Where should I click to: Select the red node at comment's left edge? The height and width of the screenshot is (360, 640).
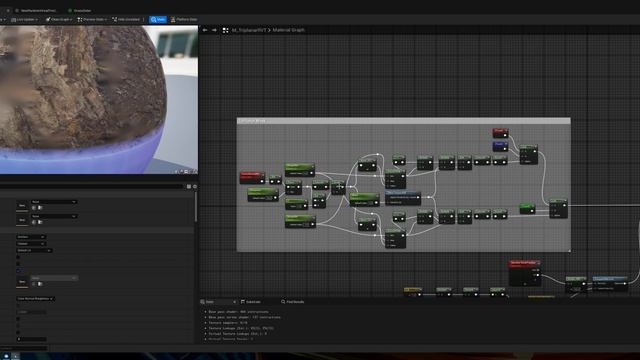click(x=252, y=177)
